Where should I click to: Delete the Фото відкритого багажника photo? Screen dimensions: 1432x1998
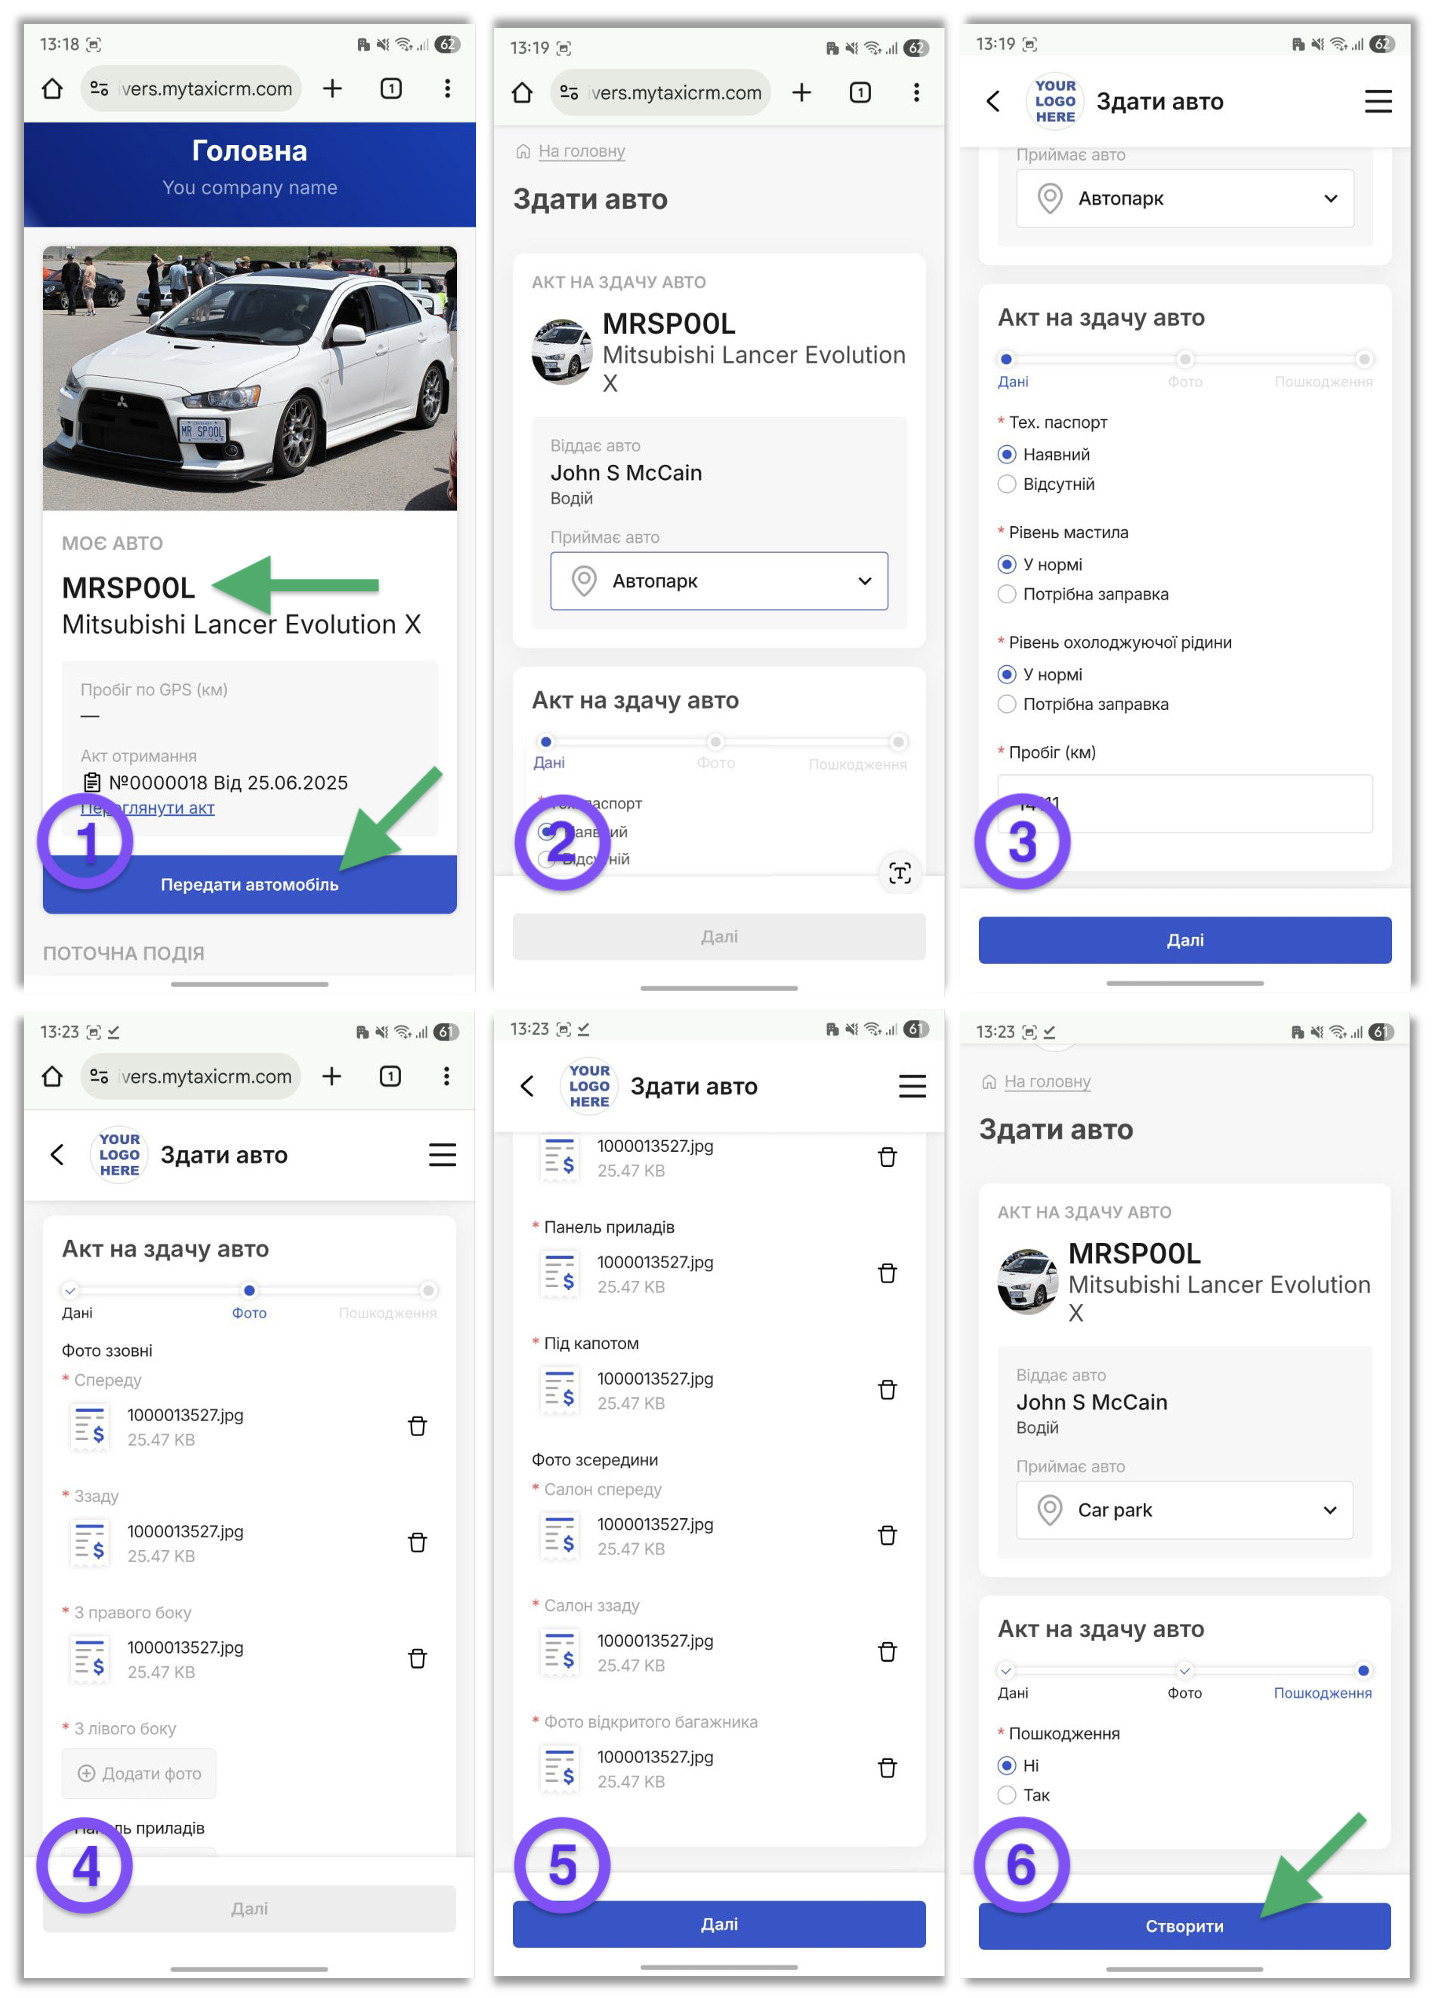click(887, 1768)
